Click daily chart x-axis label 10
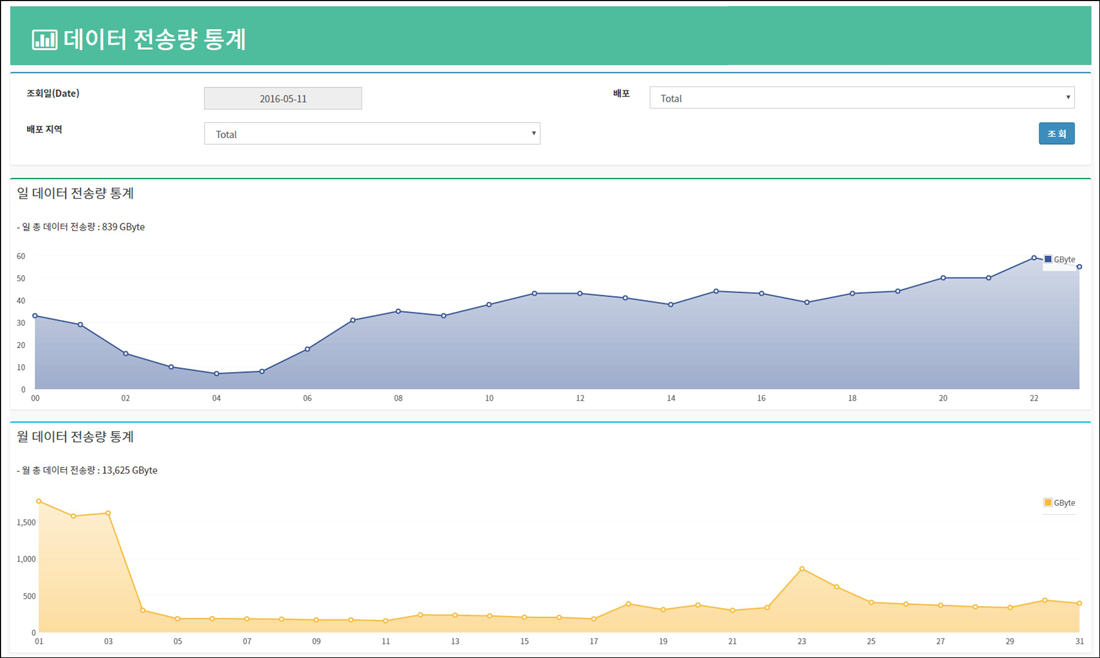The image size is (1100, 658). click(489, 398)
